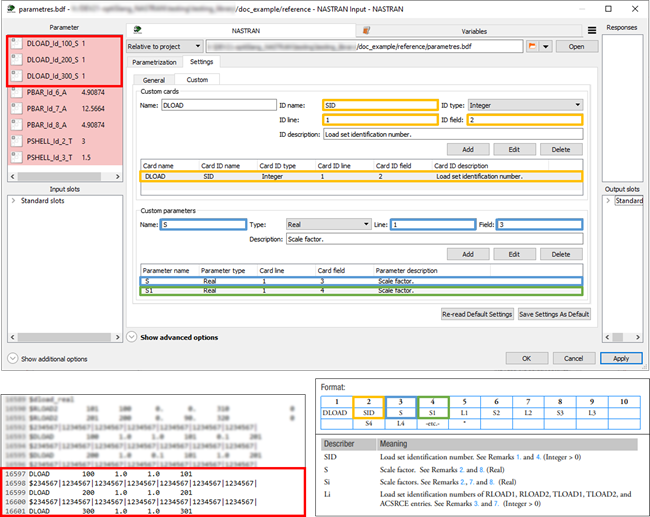Click the ID line input field
Screen dimensions: 650x517
click(380, 120)
